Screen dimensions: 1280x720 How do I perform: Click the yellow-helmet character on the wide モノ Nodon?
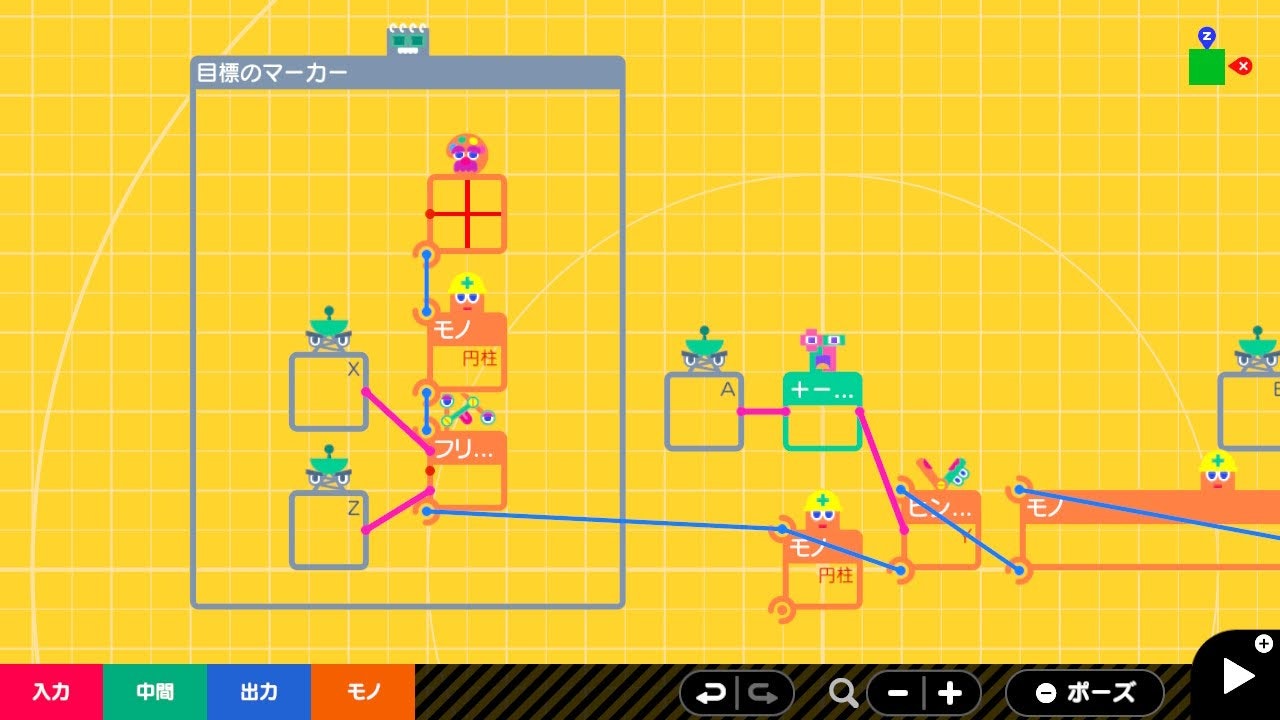point(1217,471)
